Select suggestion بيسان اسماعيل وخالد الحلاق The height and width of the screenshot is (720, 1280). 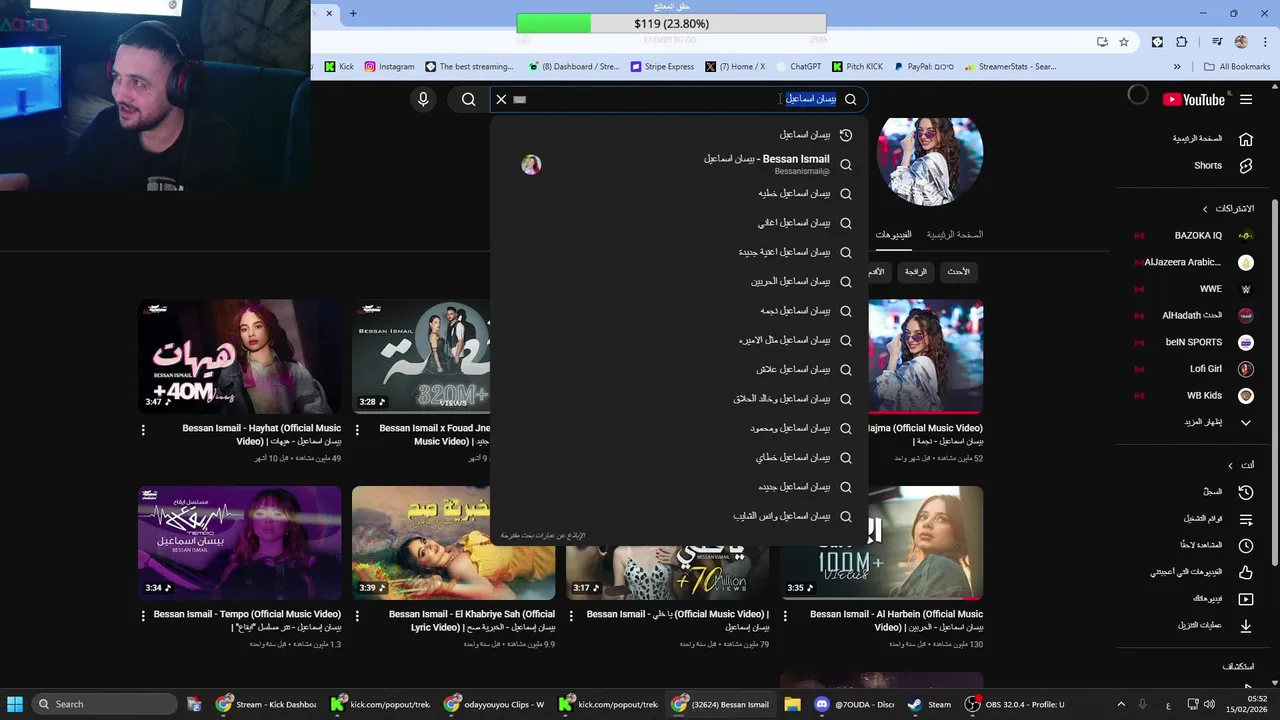(x=679, y=399)
